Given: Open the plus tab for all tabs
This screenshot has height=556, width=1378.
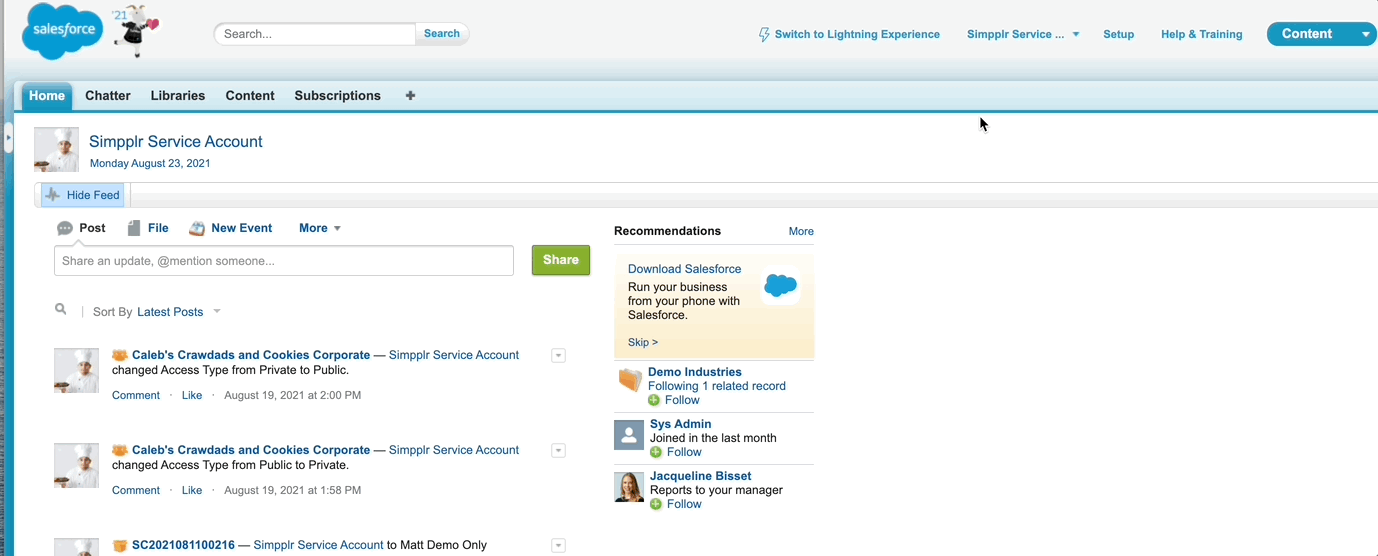Looking at the screenshot, I should (410, 96).
